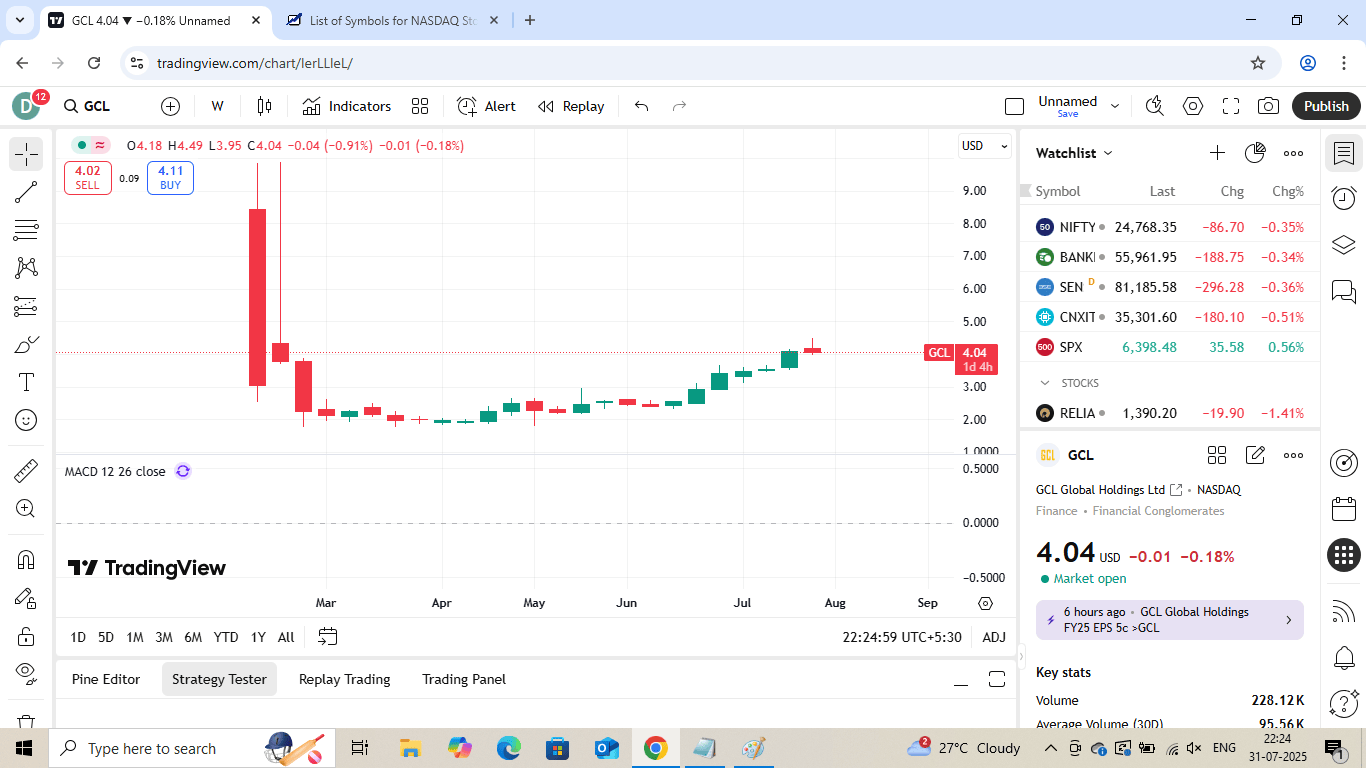The image size is (1366, 768).
Task: Click the go to date icon
Action: click(x=328, y=636)
